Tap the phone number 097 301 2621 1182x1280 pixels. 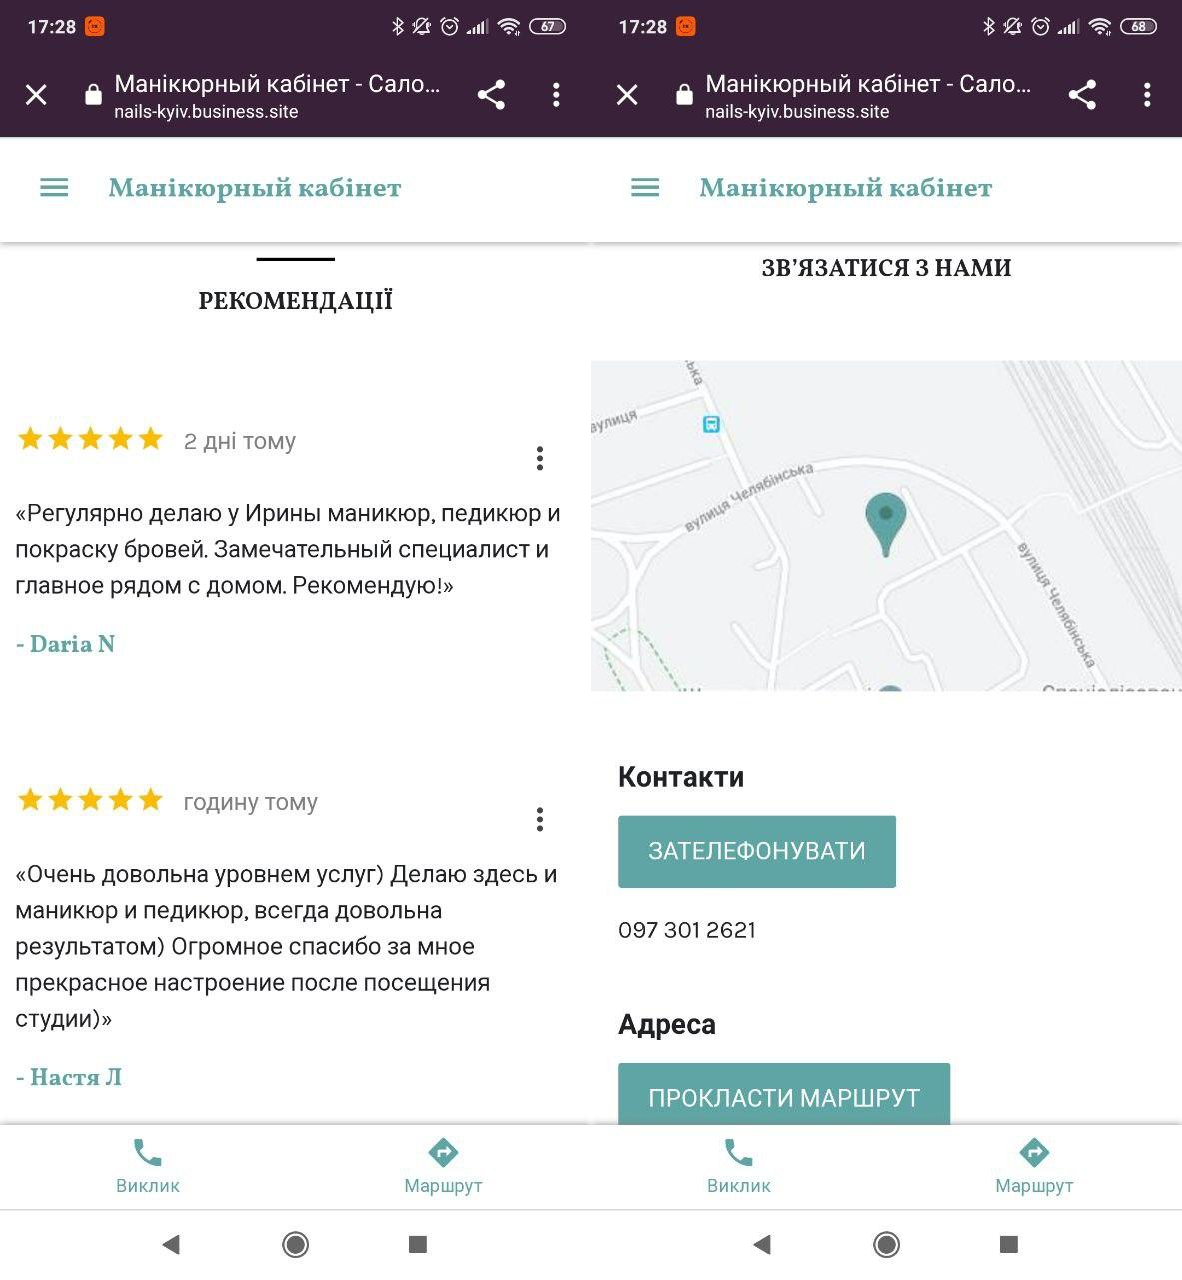pos(687,930)
